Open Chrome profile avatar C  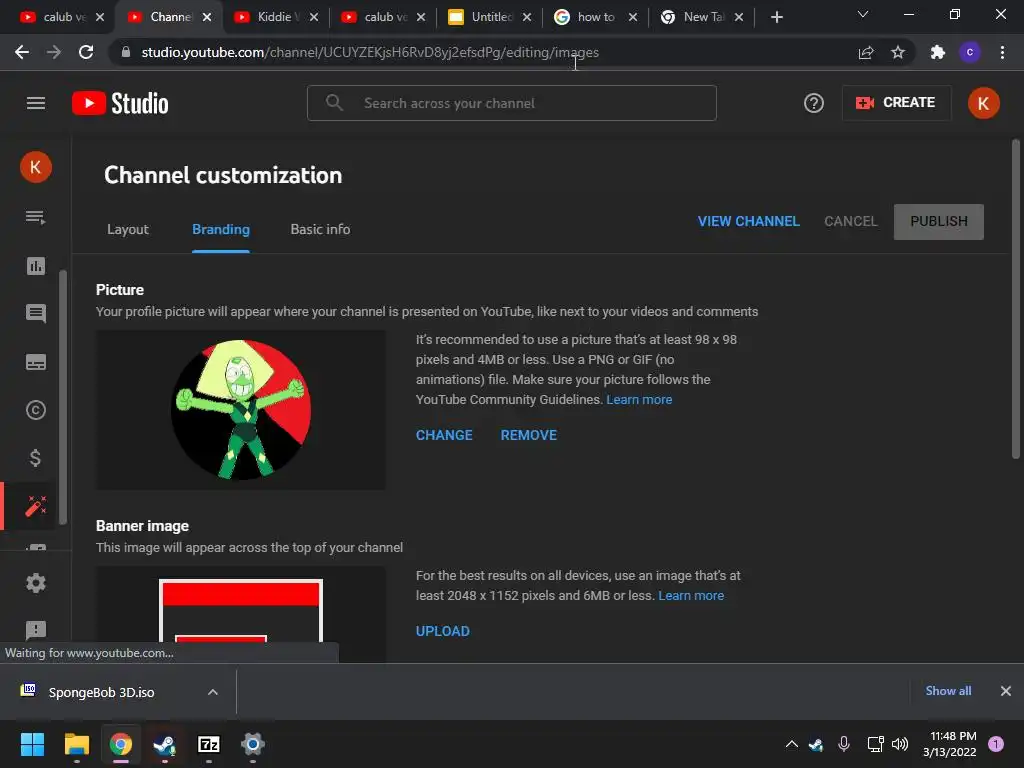tap(970, 52)
